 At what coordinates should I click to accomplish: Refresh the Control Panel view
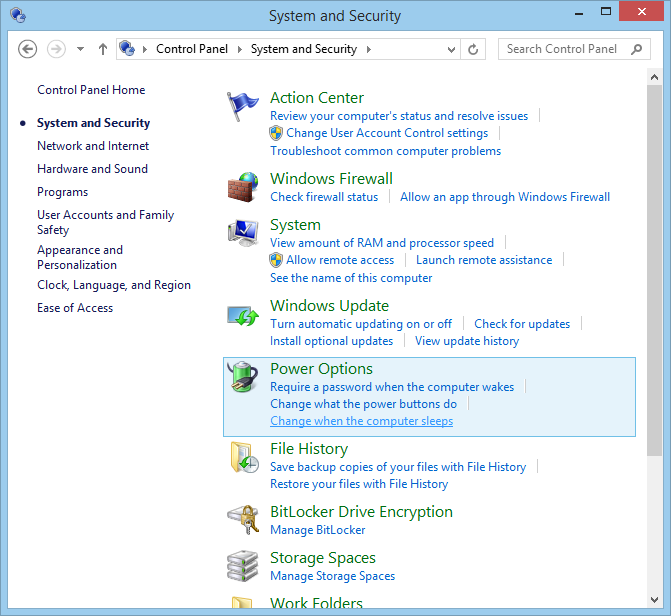point(473,49)
